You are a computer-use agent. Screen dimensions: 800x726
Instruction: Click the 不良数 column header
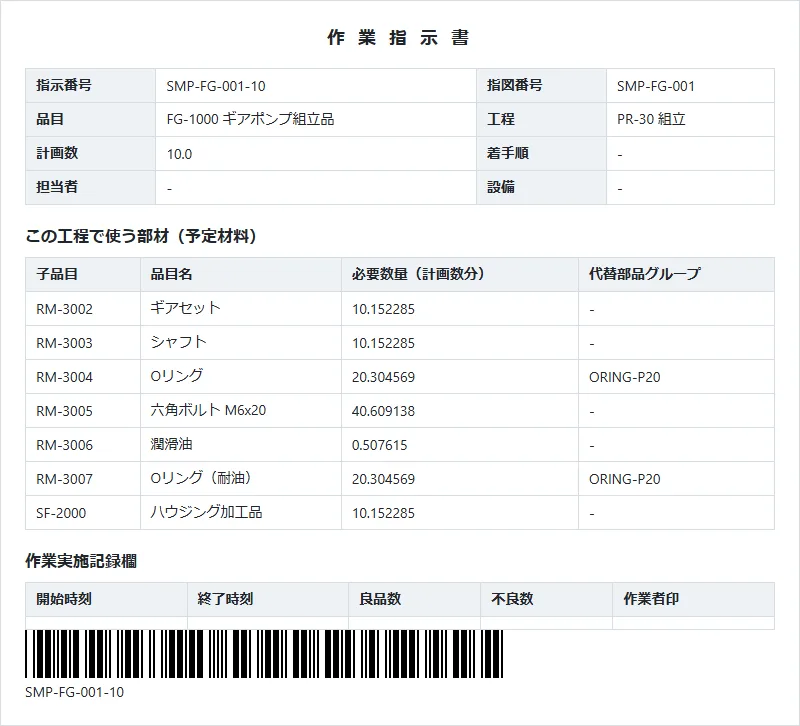click(546, 599)
